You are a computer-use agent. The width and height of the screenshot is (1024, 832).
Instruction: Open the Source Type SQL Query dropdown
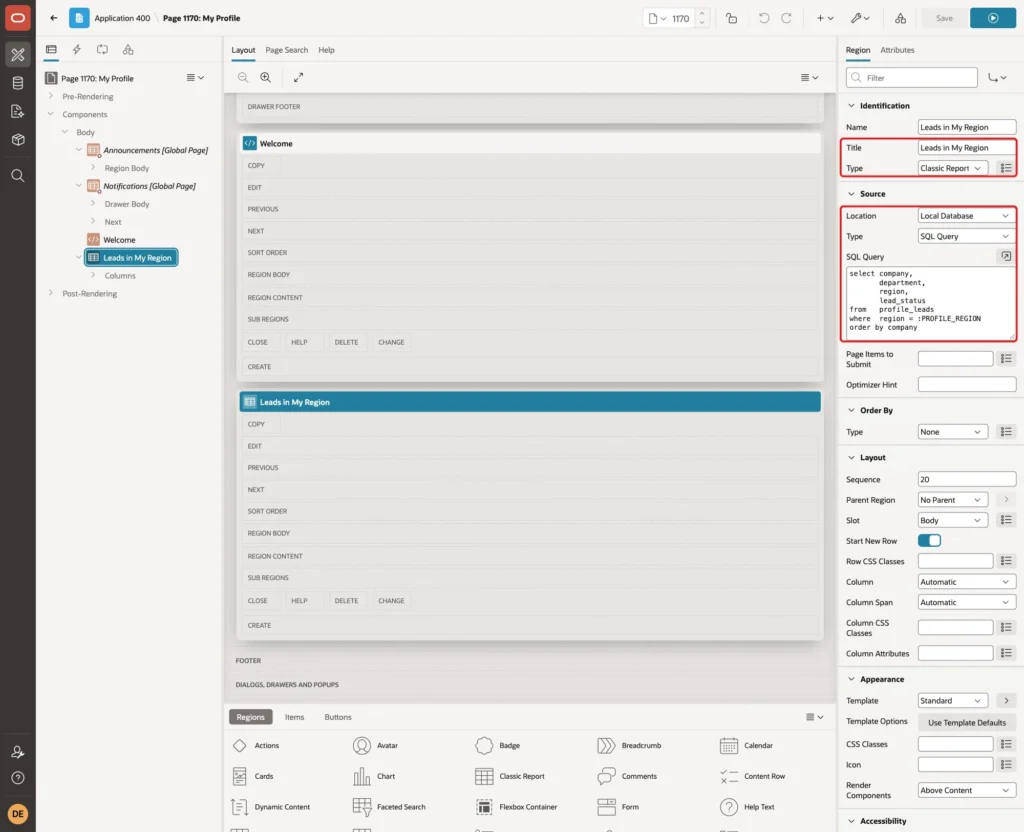967,236
